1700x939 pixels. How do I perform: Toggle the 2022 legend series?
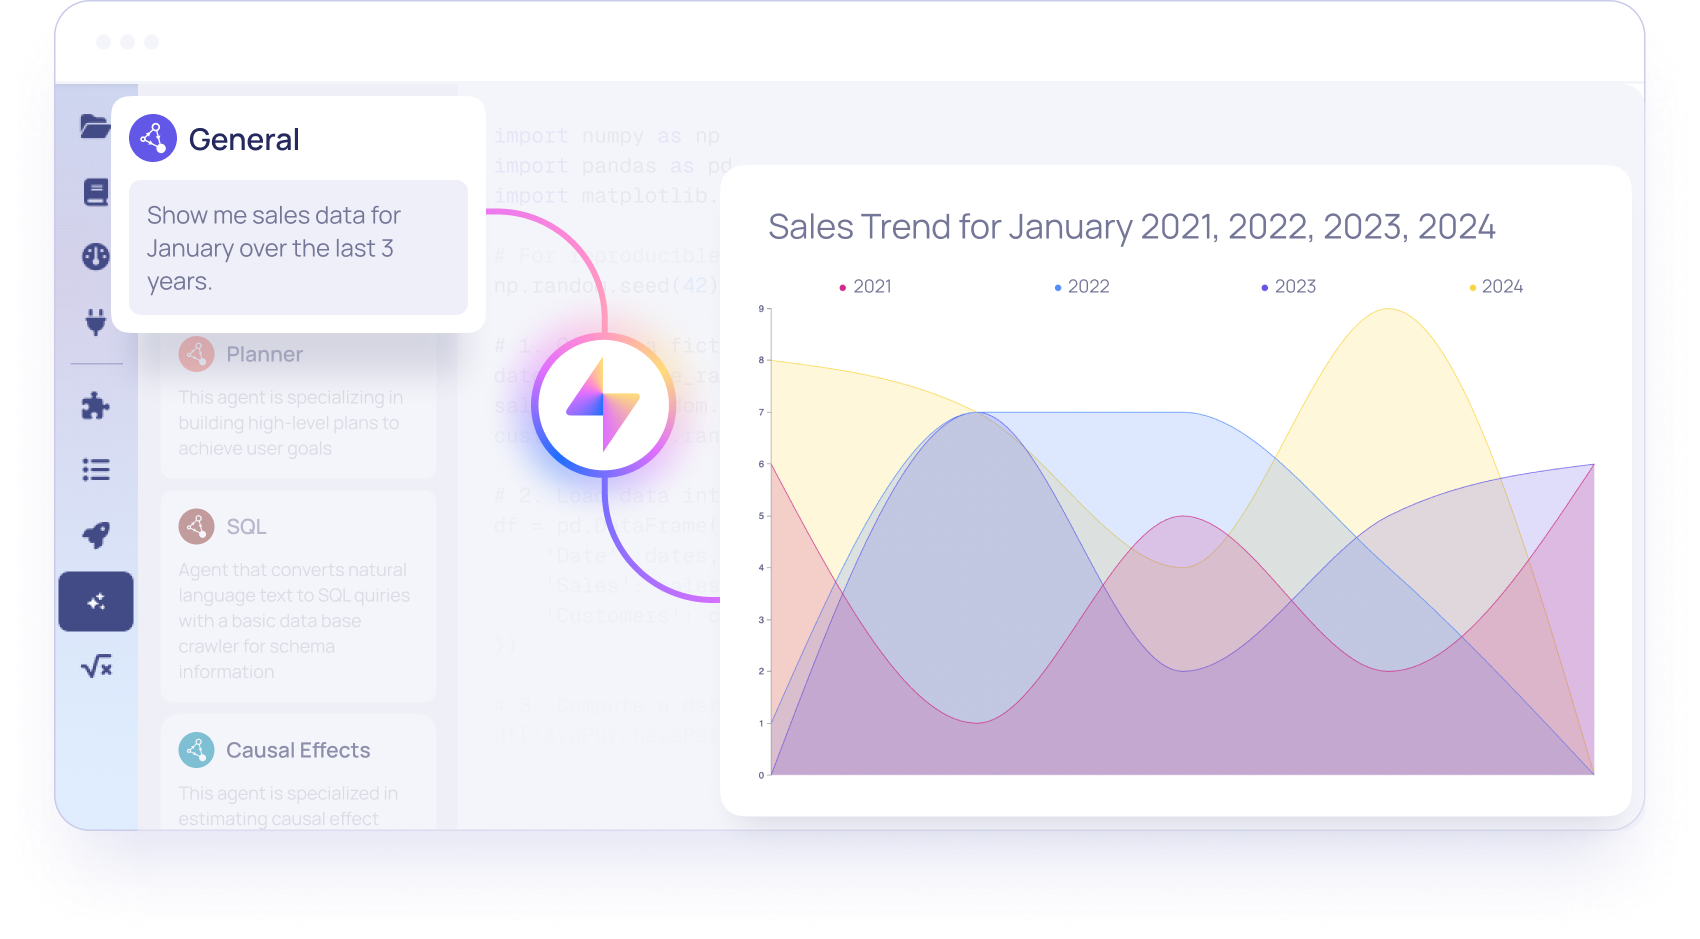(x=1082, y=287)
